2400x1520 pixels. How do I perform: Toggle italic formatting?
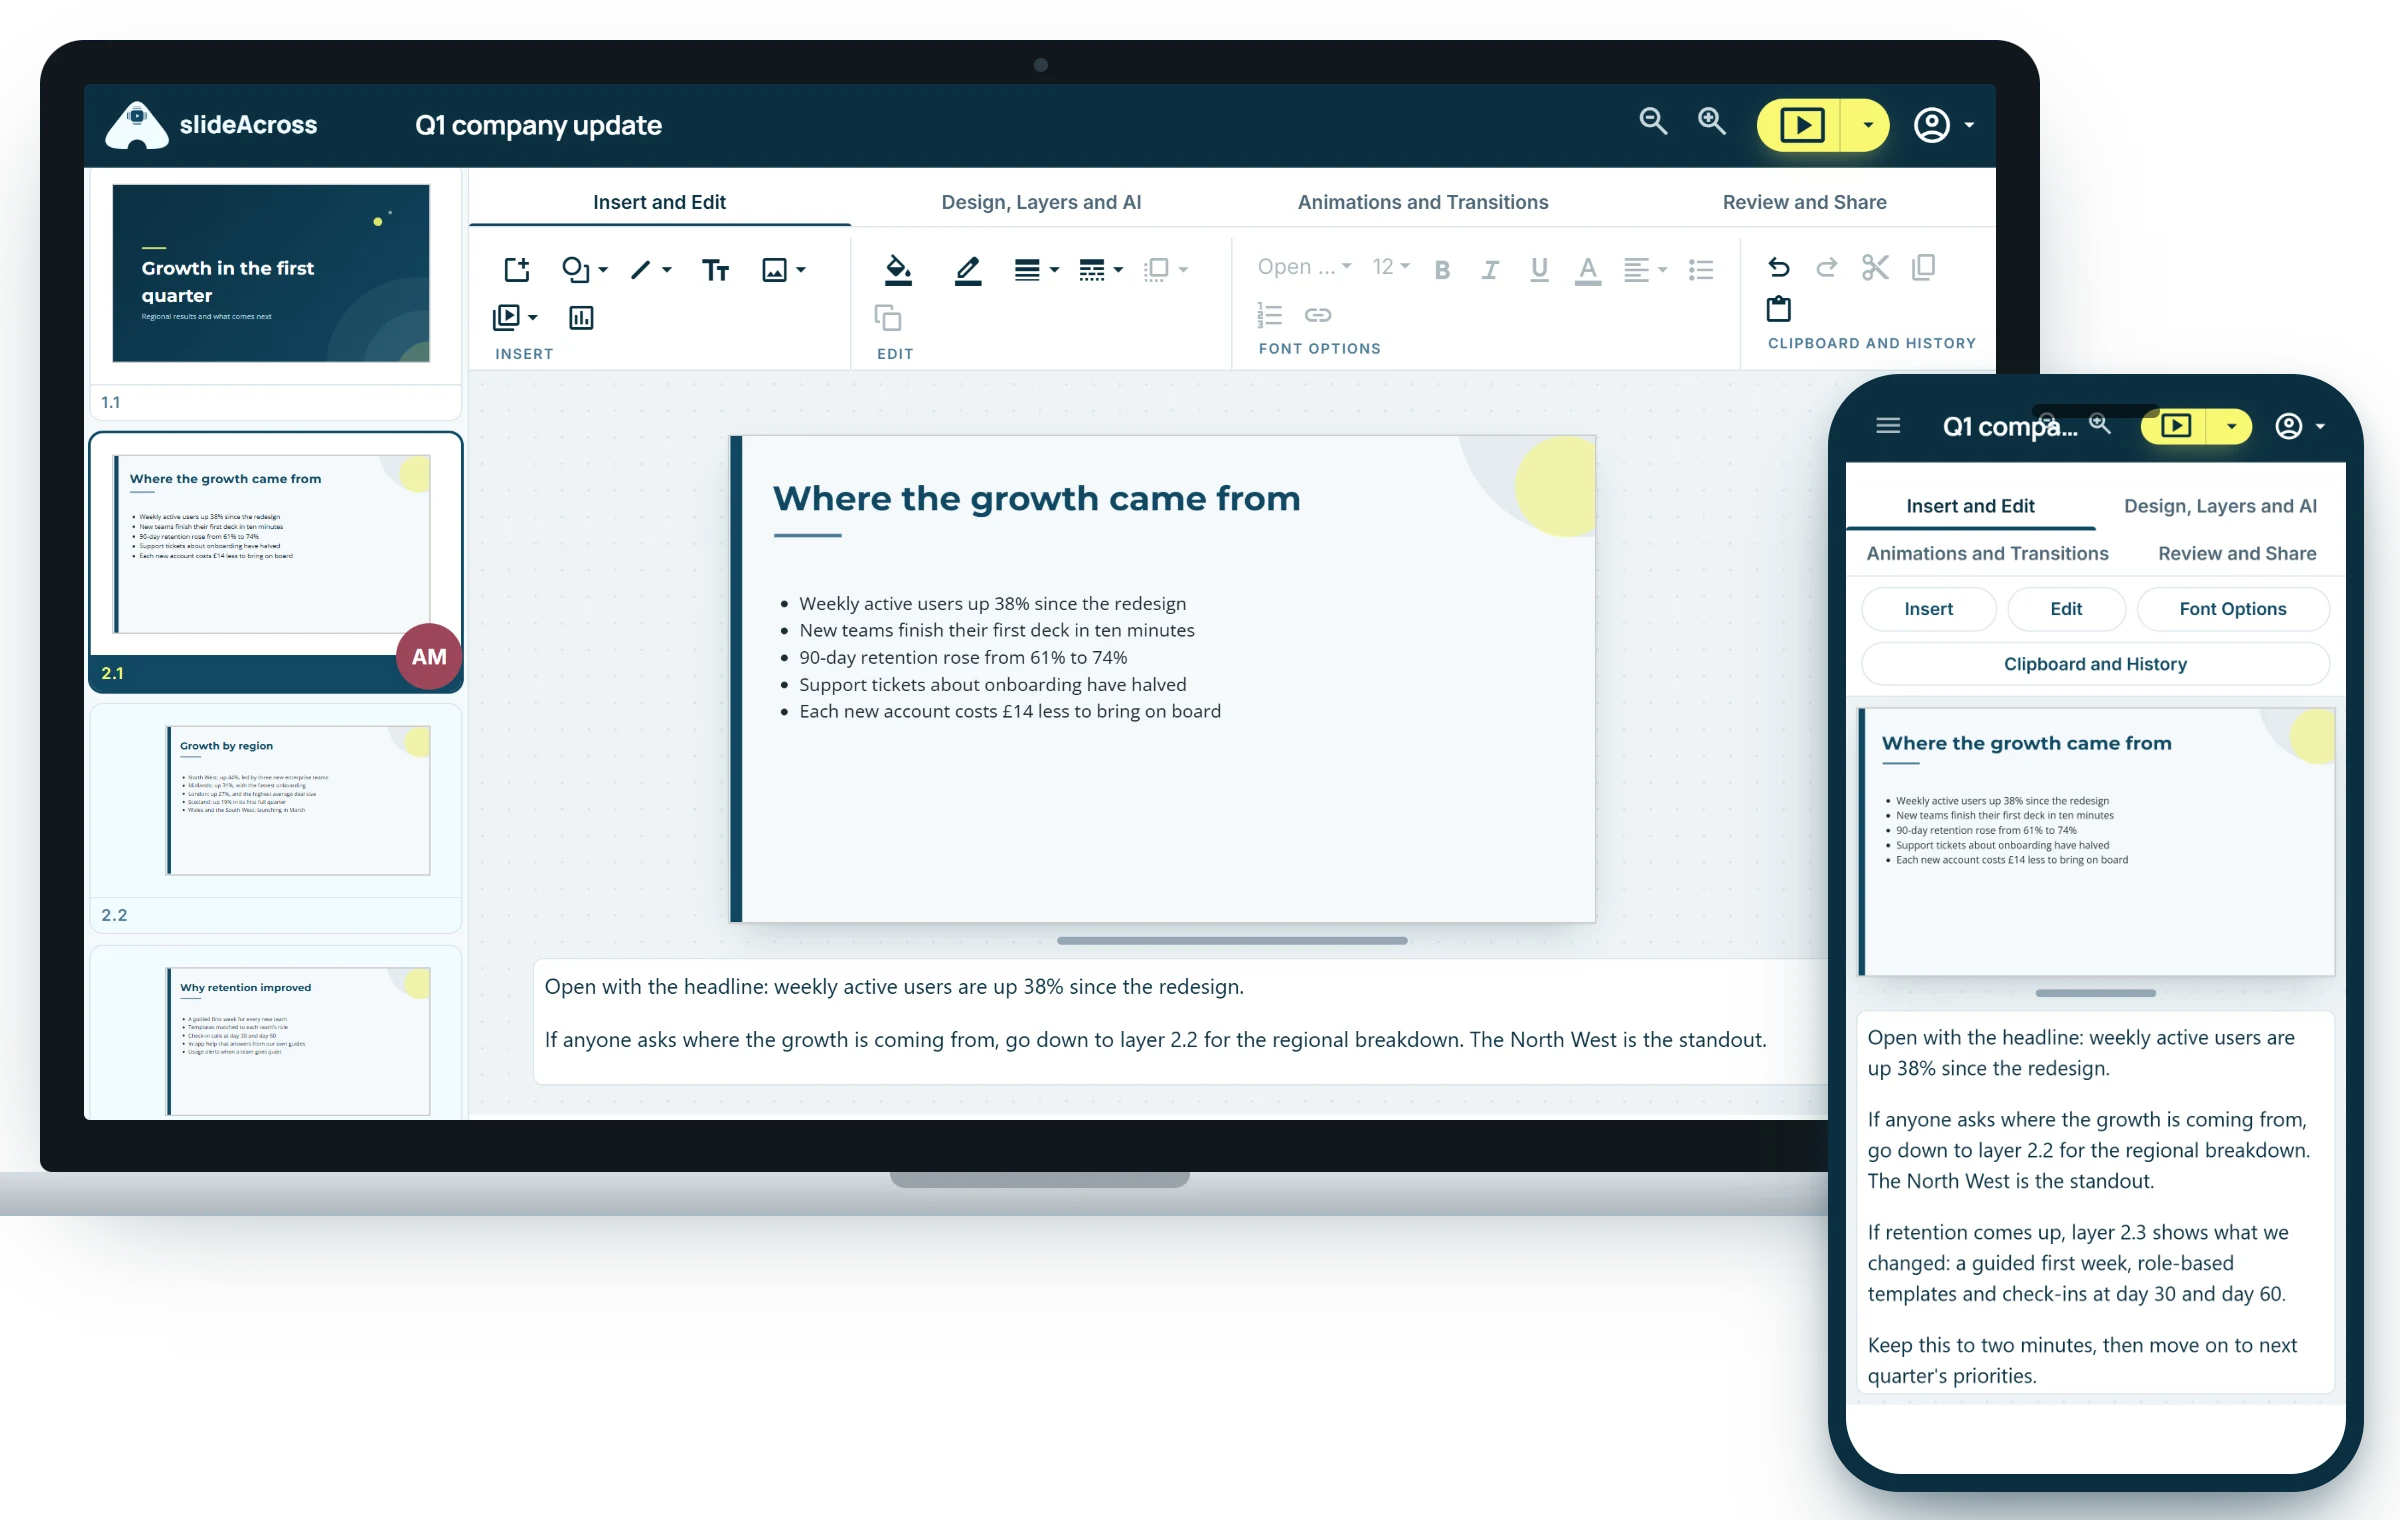(x=1490, y=270)
